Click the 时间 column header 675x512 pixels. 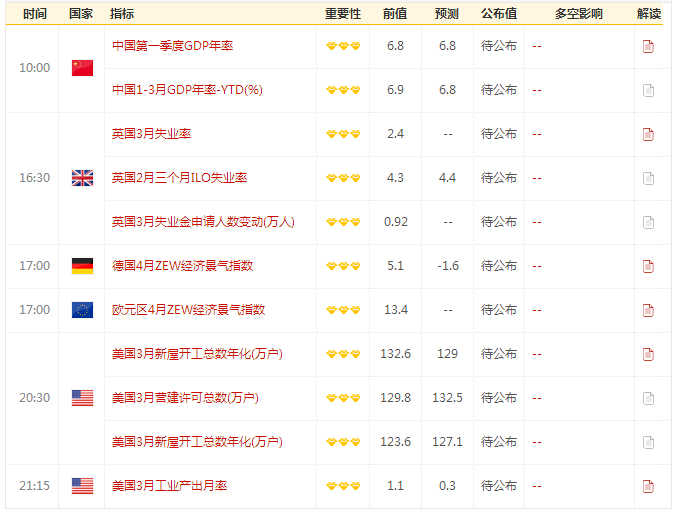(34, 14)
